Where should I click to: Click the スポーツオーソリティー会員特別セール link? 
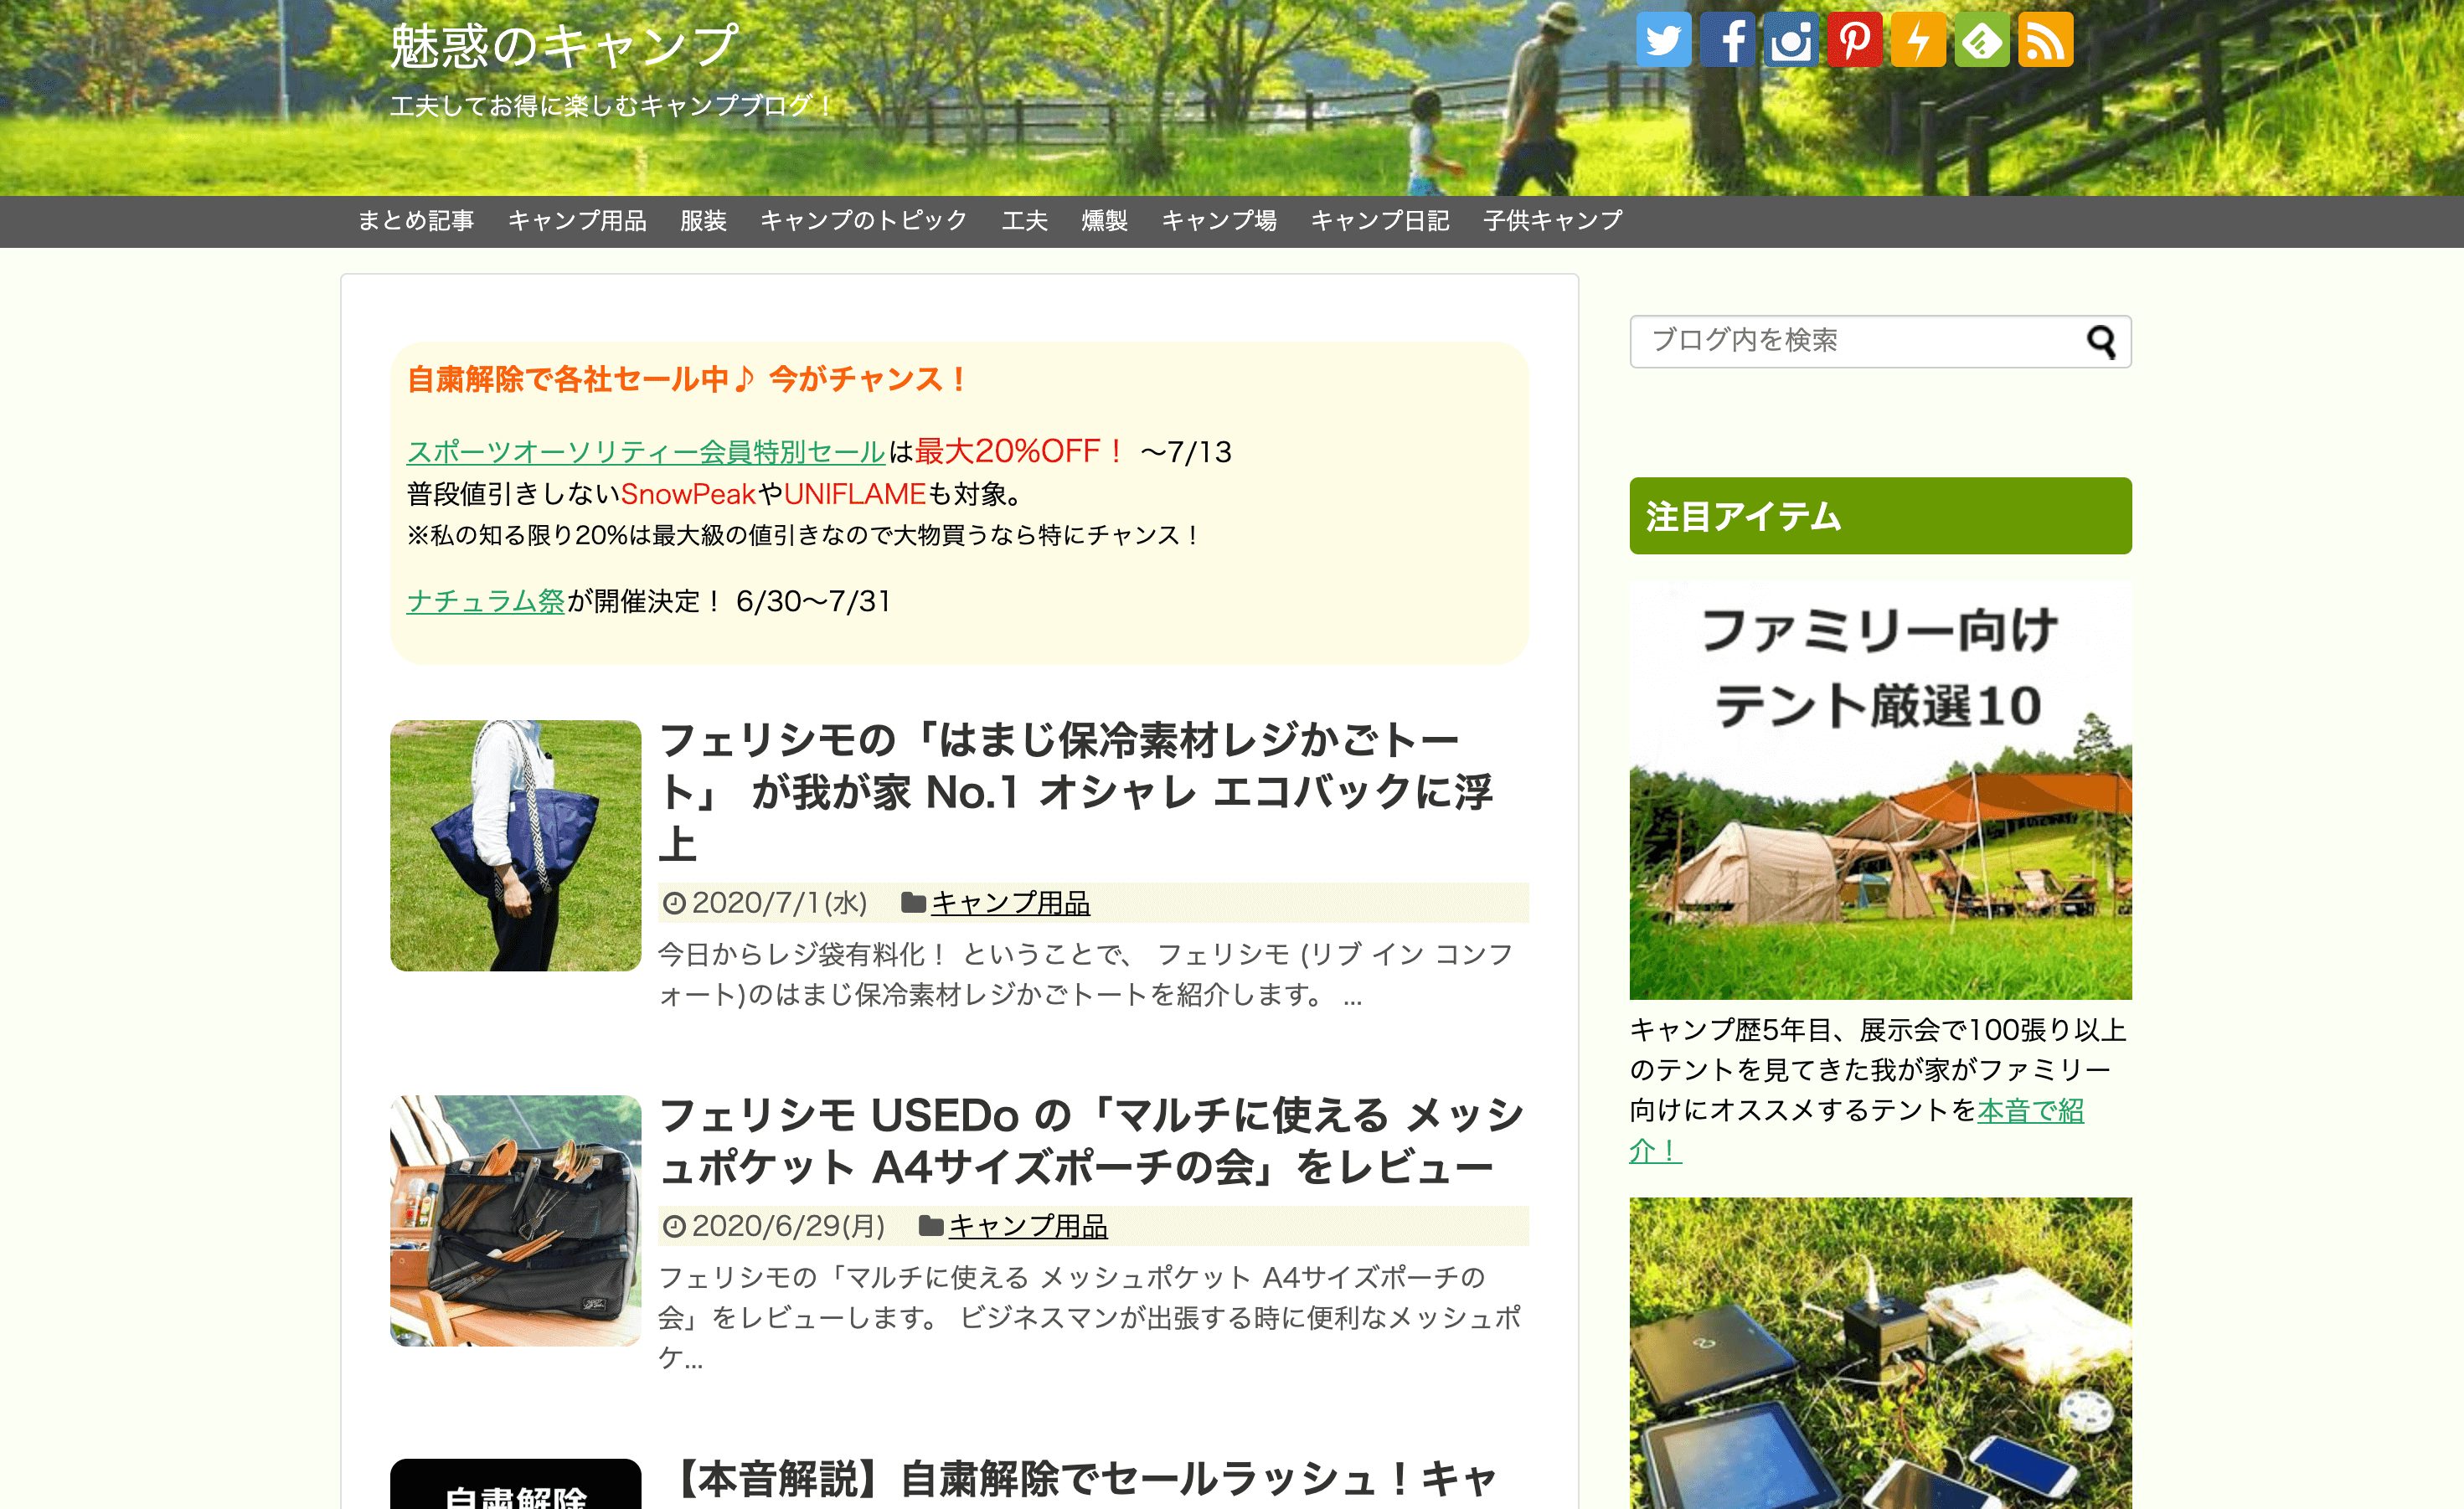point(645,452)
